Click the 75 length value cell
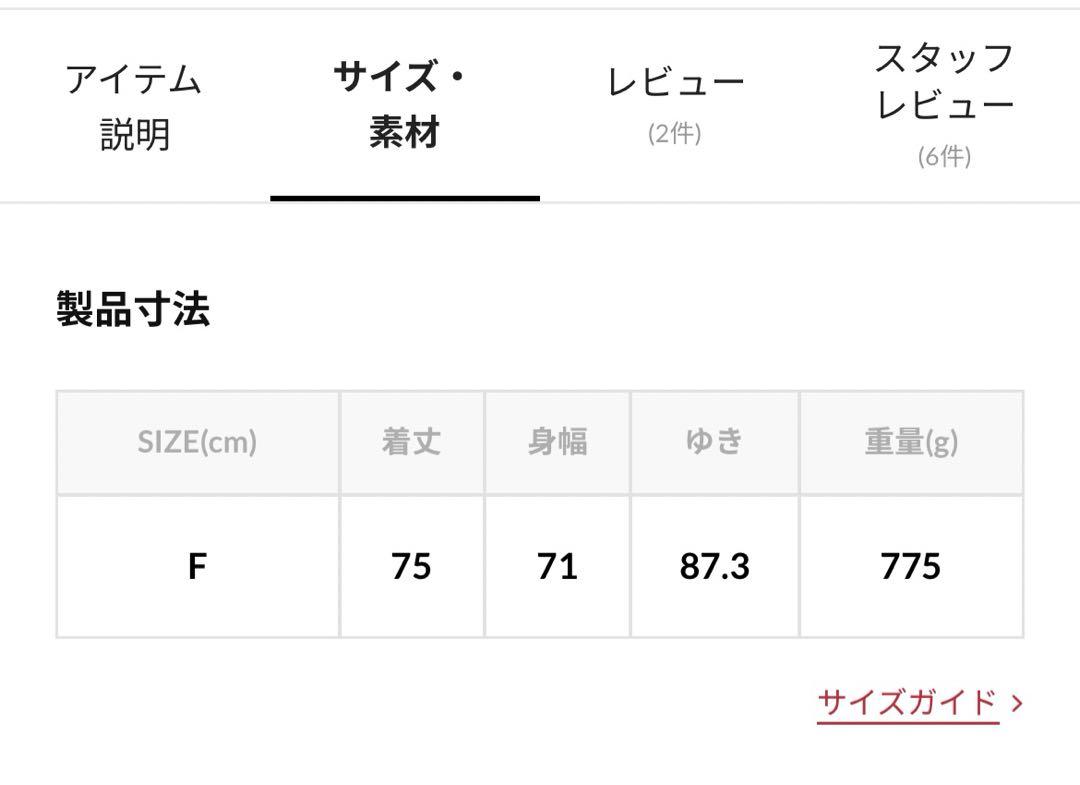This screenshot has width=1080, height=785. 412,567
